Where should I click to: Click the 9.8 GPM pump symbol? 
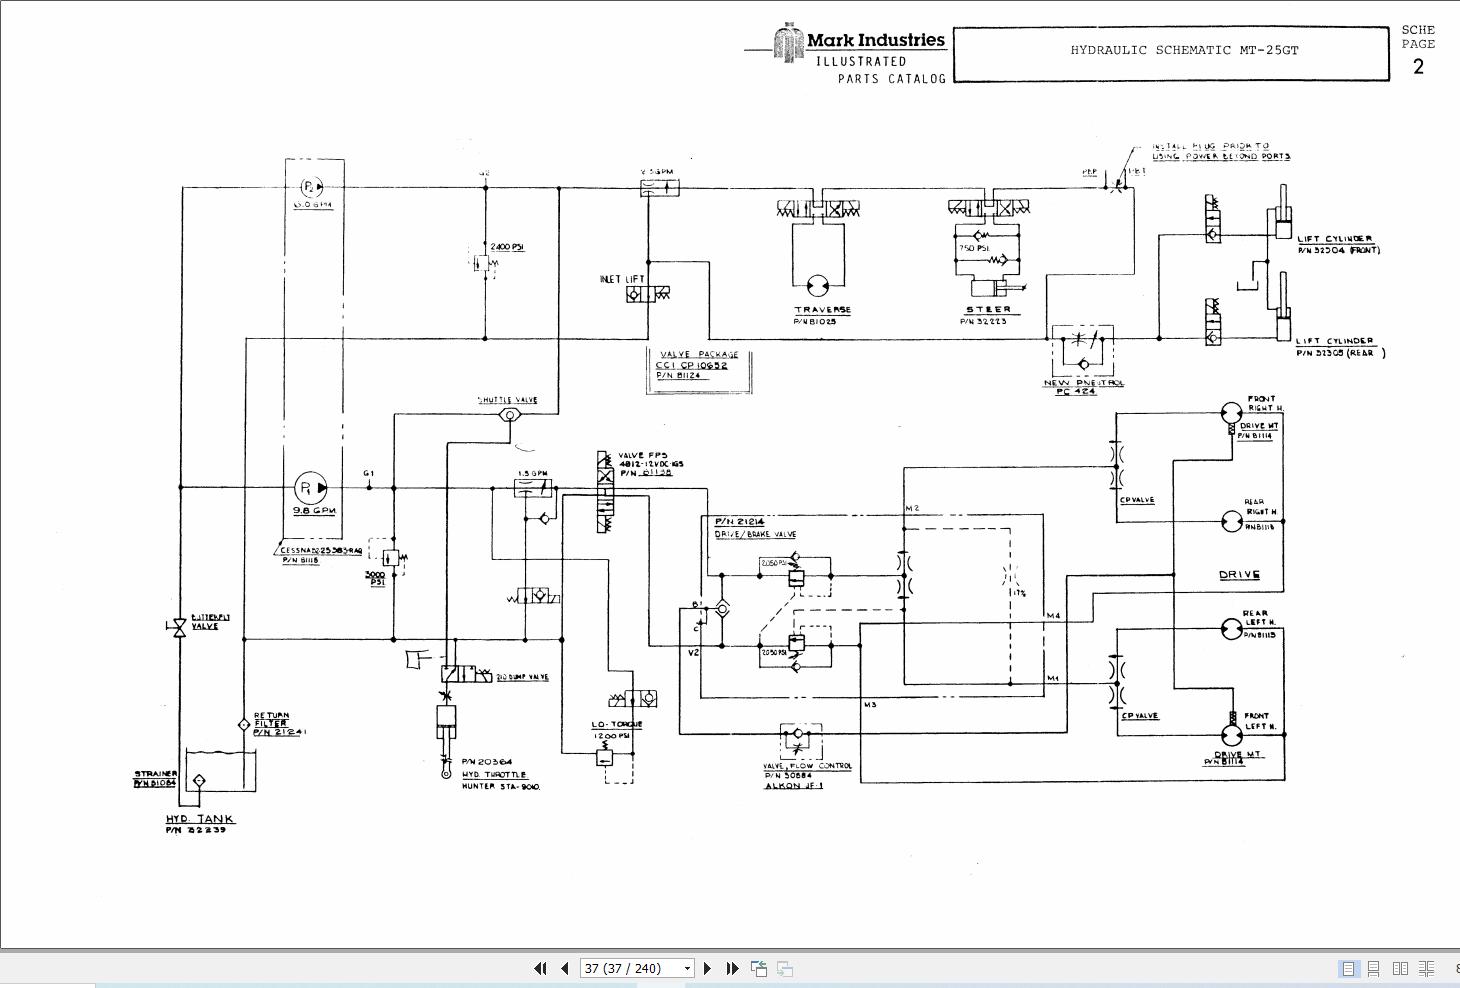pyautogui.click(x=311, y=488)
